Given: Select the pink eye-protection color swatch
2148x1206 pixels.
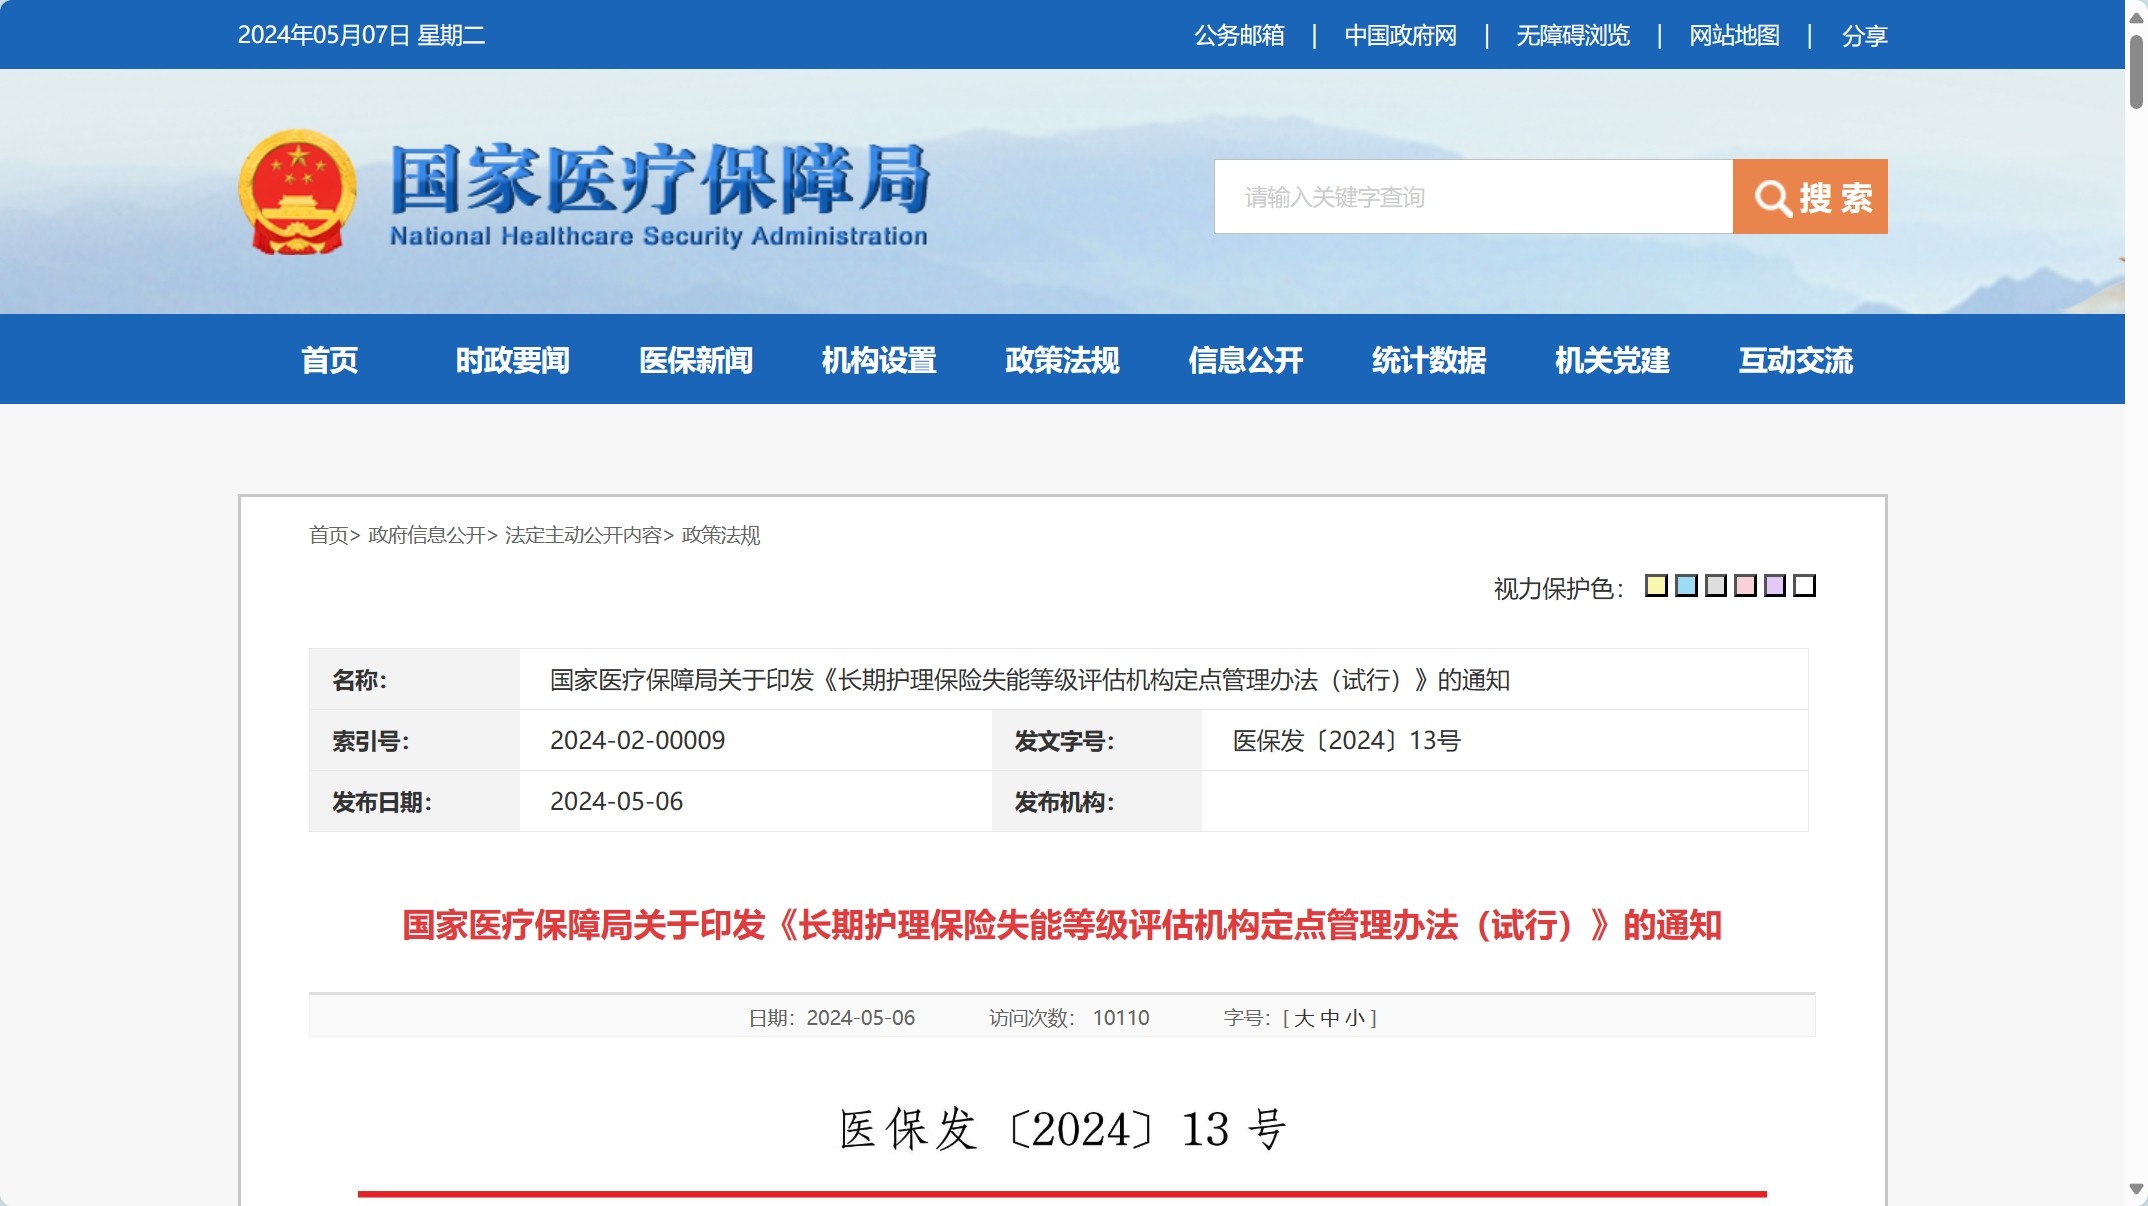Looking at the screenshot, I should click(1745, 586).
